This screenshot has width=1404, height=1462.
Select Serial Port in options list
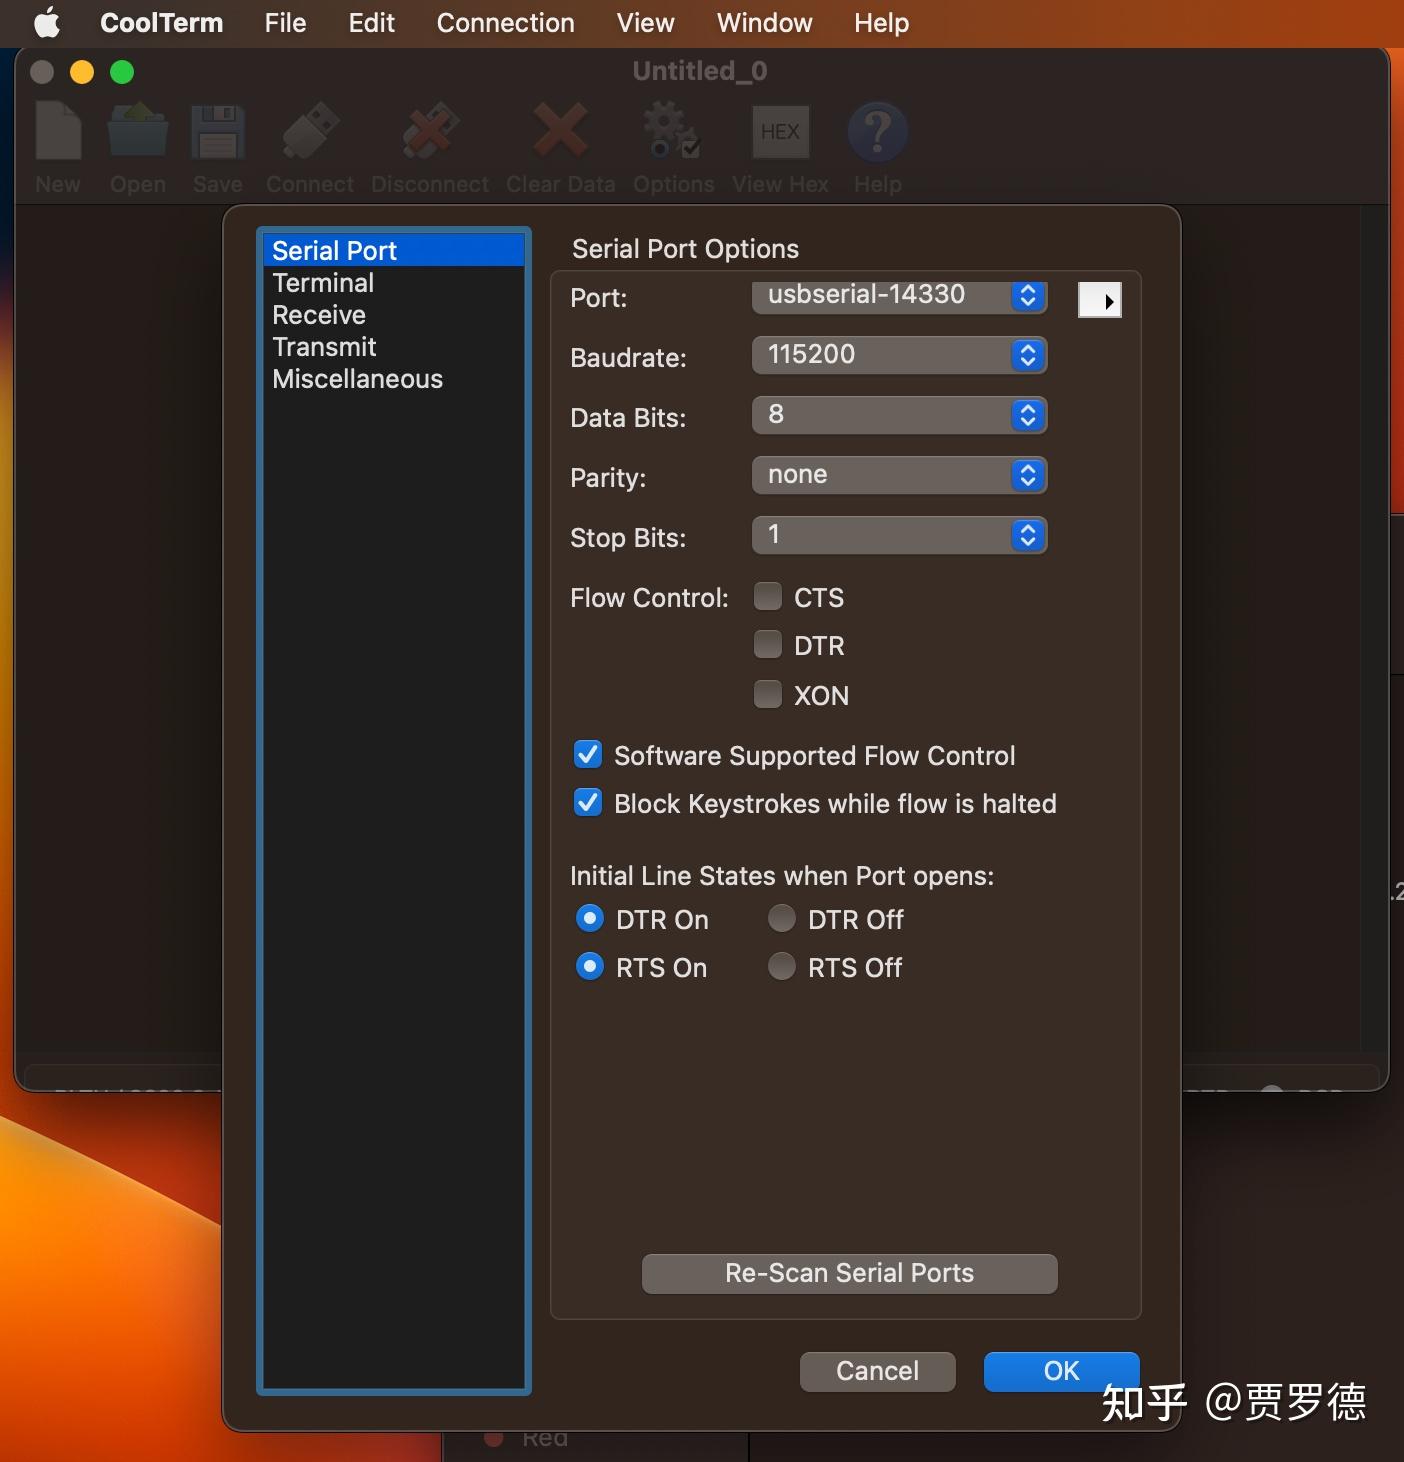click(393, 250)
